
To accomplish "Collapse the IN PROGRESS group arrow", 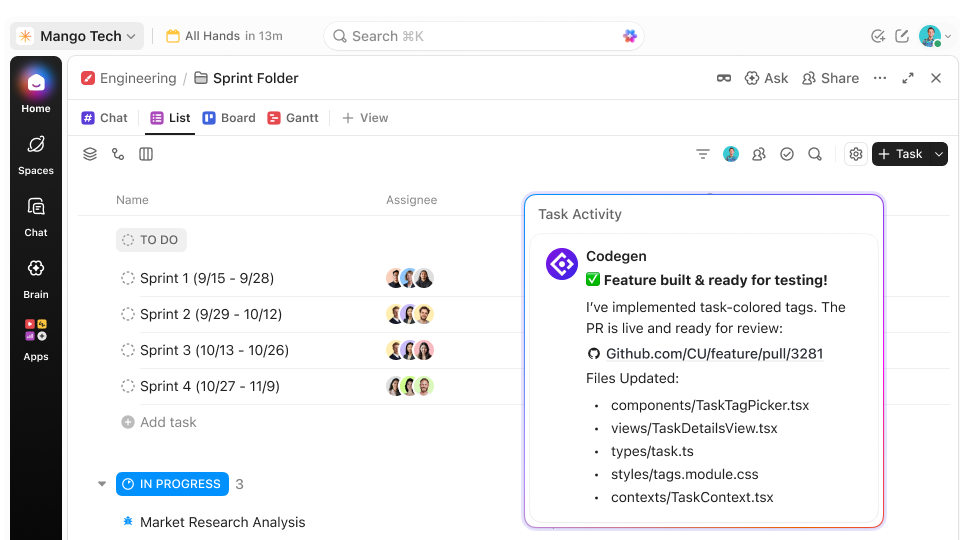I will (x=102, y=484).
